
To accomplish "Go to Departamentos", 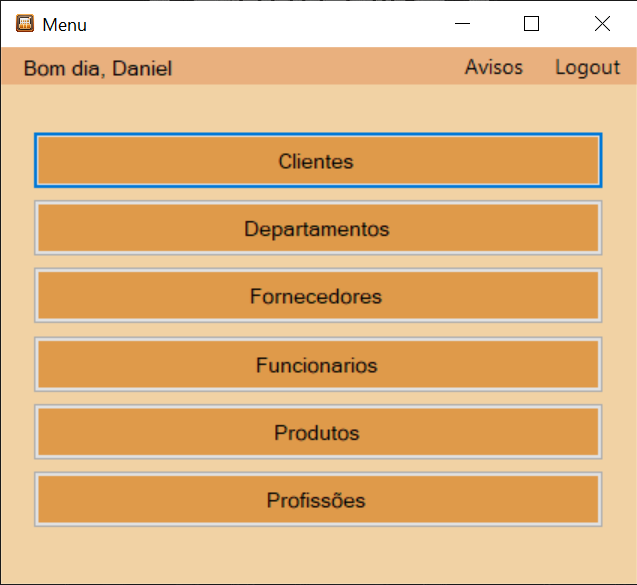I will pyautogui.click(x=318, y=228).
